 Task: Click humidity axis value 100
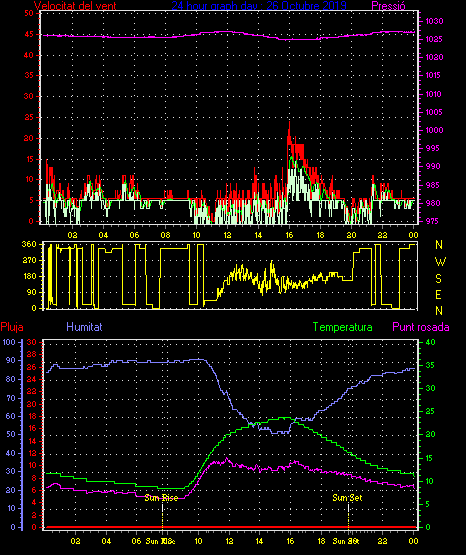click(x=9, y=342)
